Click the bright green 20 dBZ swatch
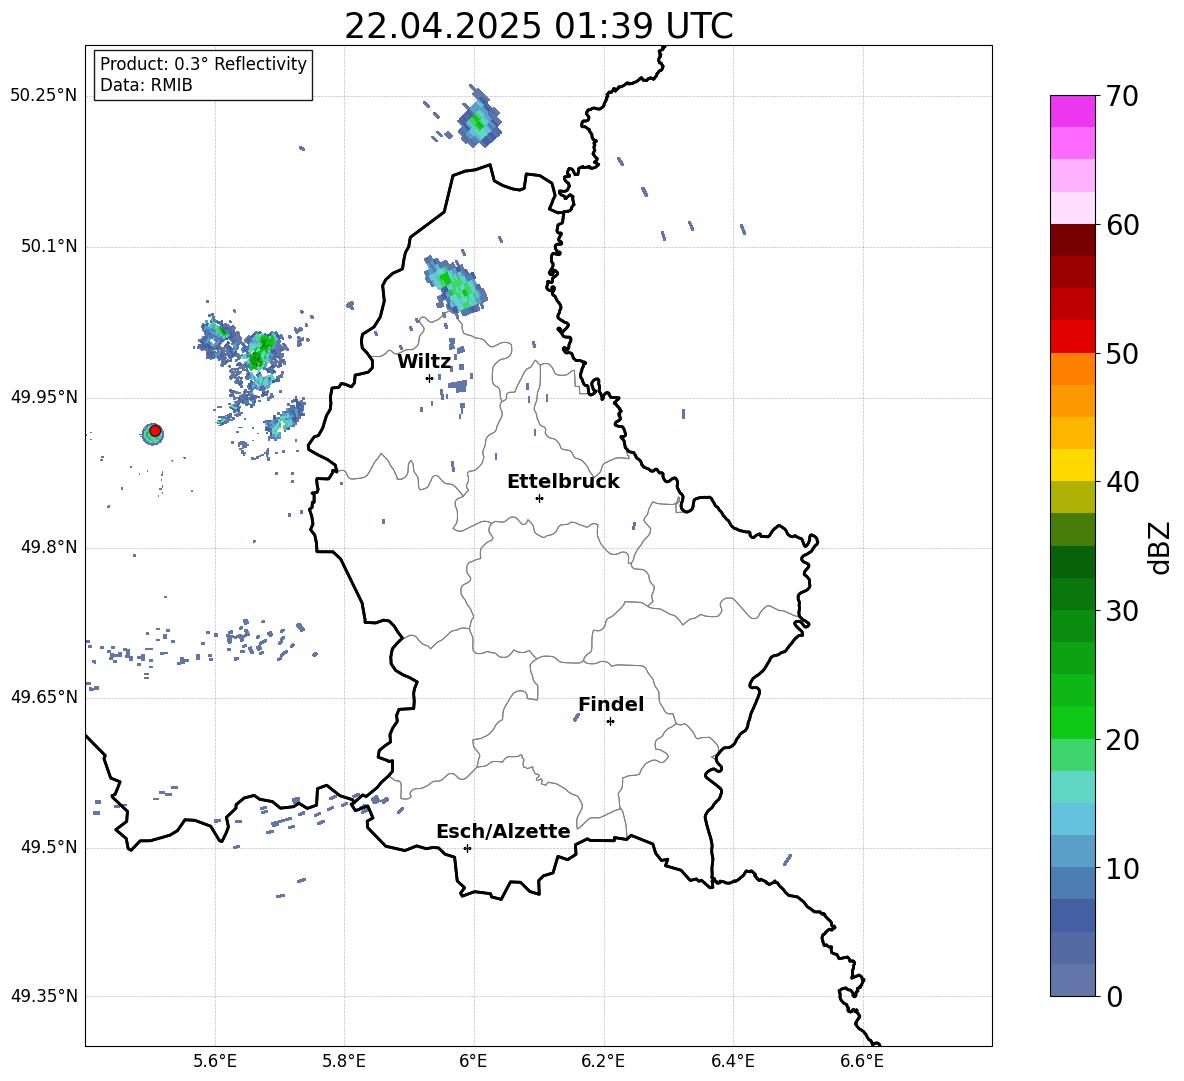 point(1073,722)
